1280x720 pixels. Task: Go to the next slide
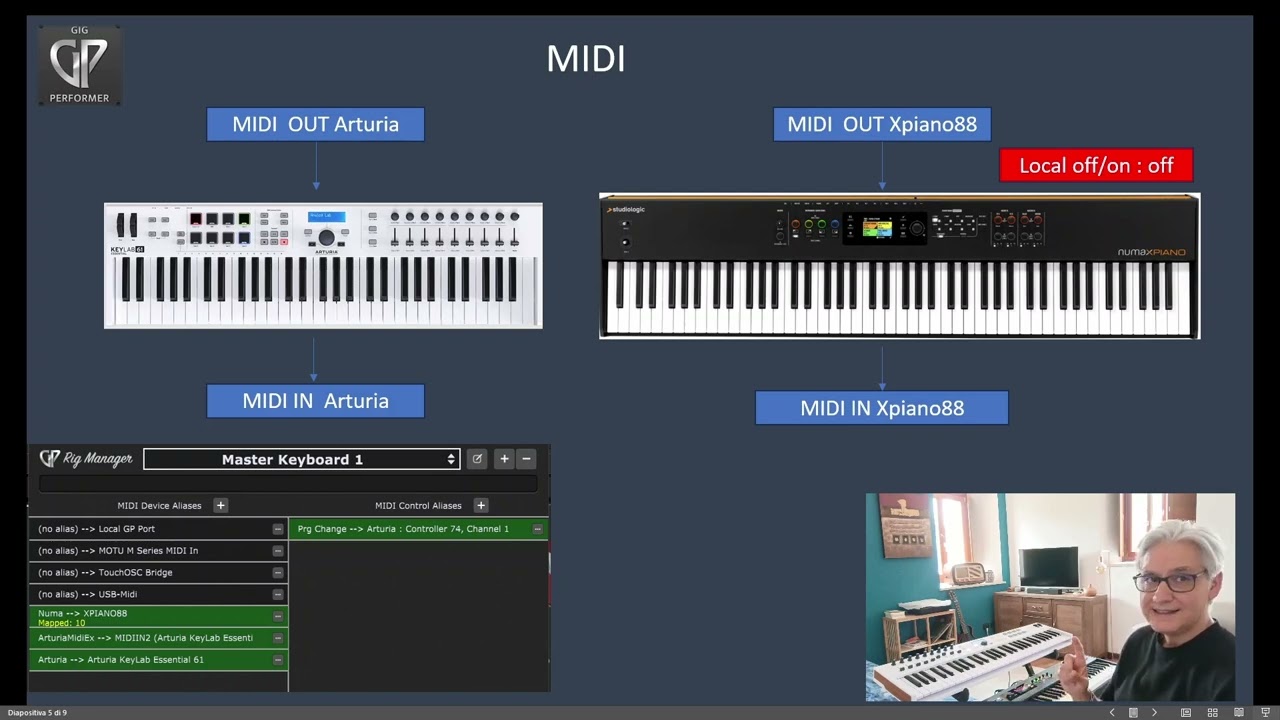tap(1154, 713)
